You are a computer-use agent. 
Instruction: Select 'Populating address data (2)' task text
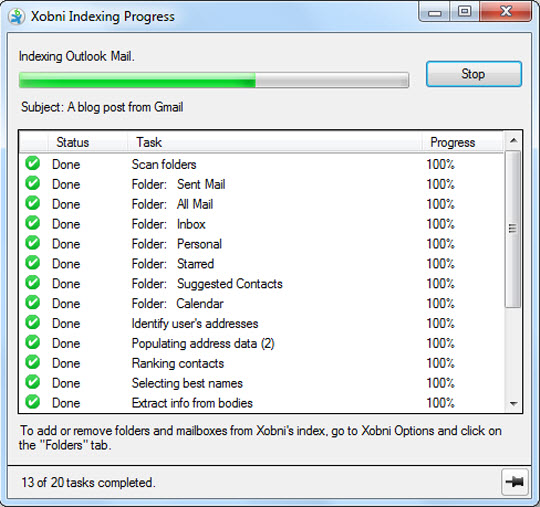tap(203, 344)
